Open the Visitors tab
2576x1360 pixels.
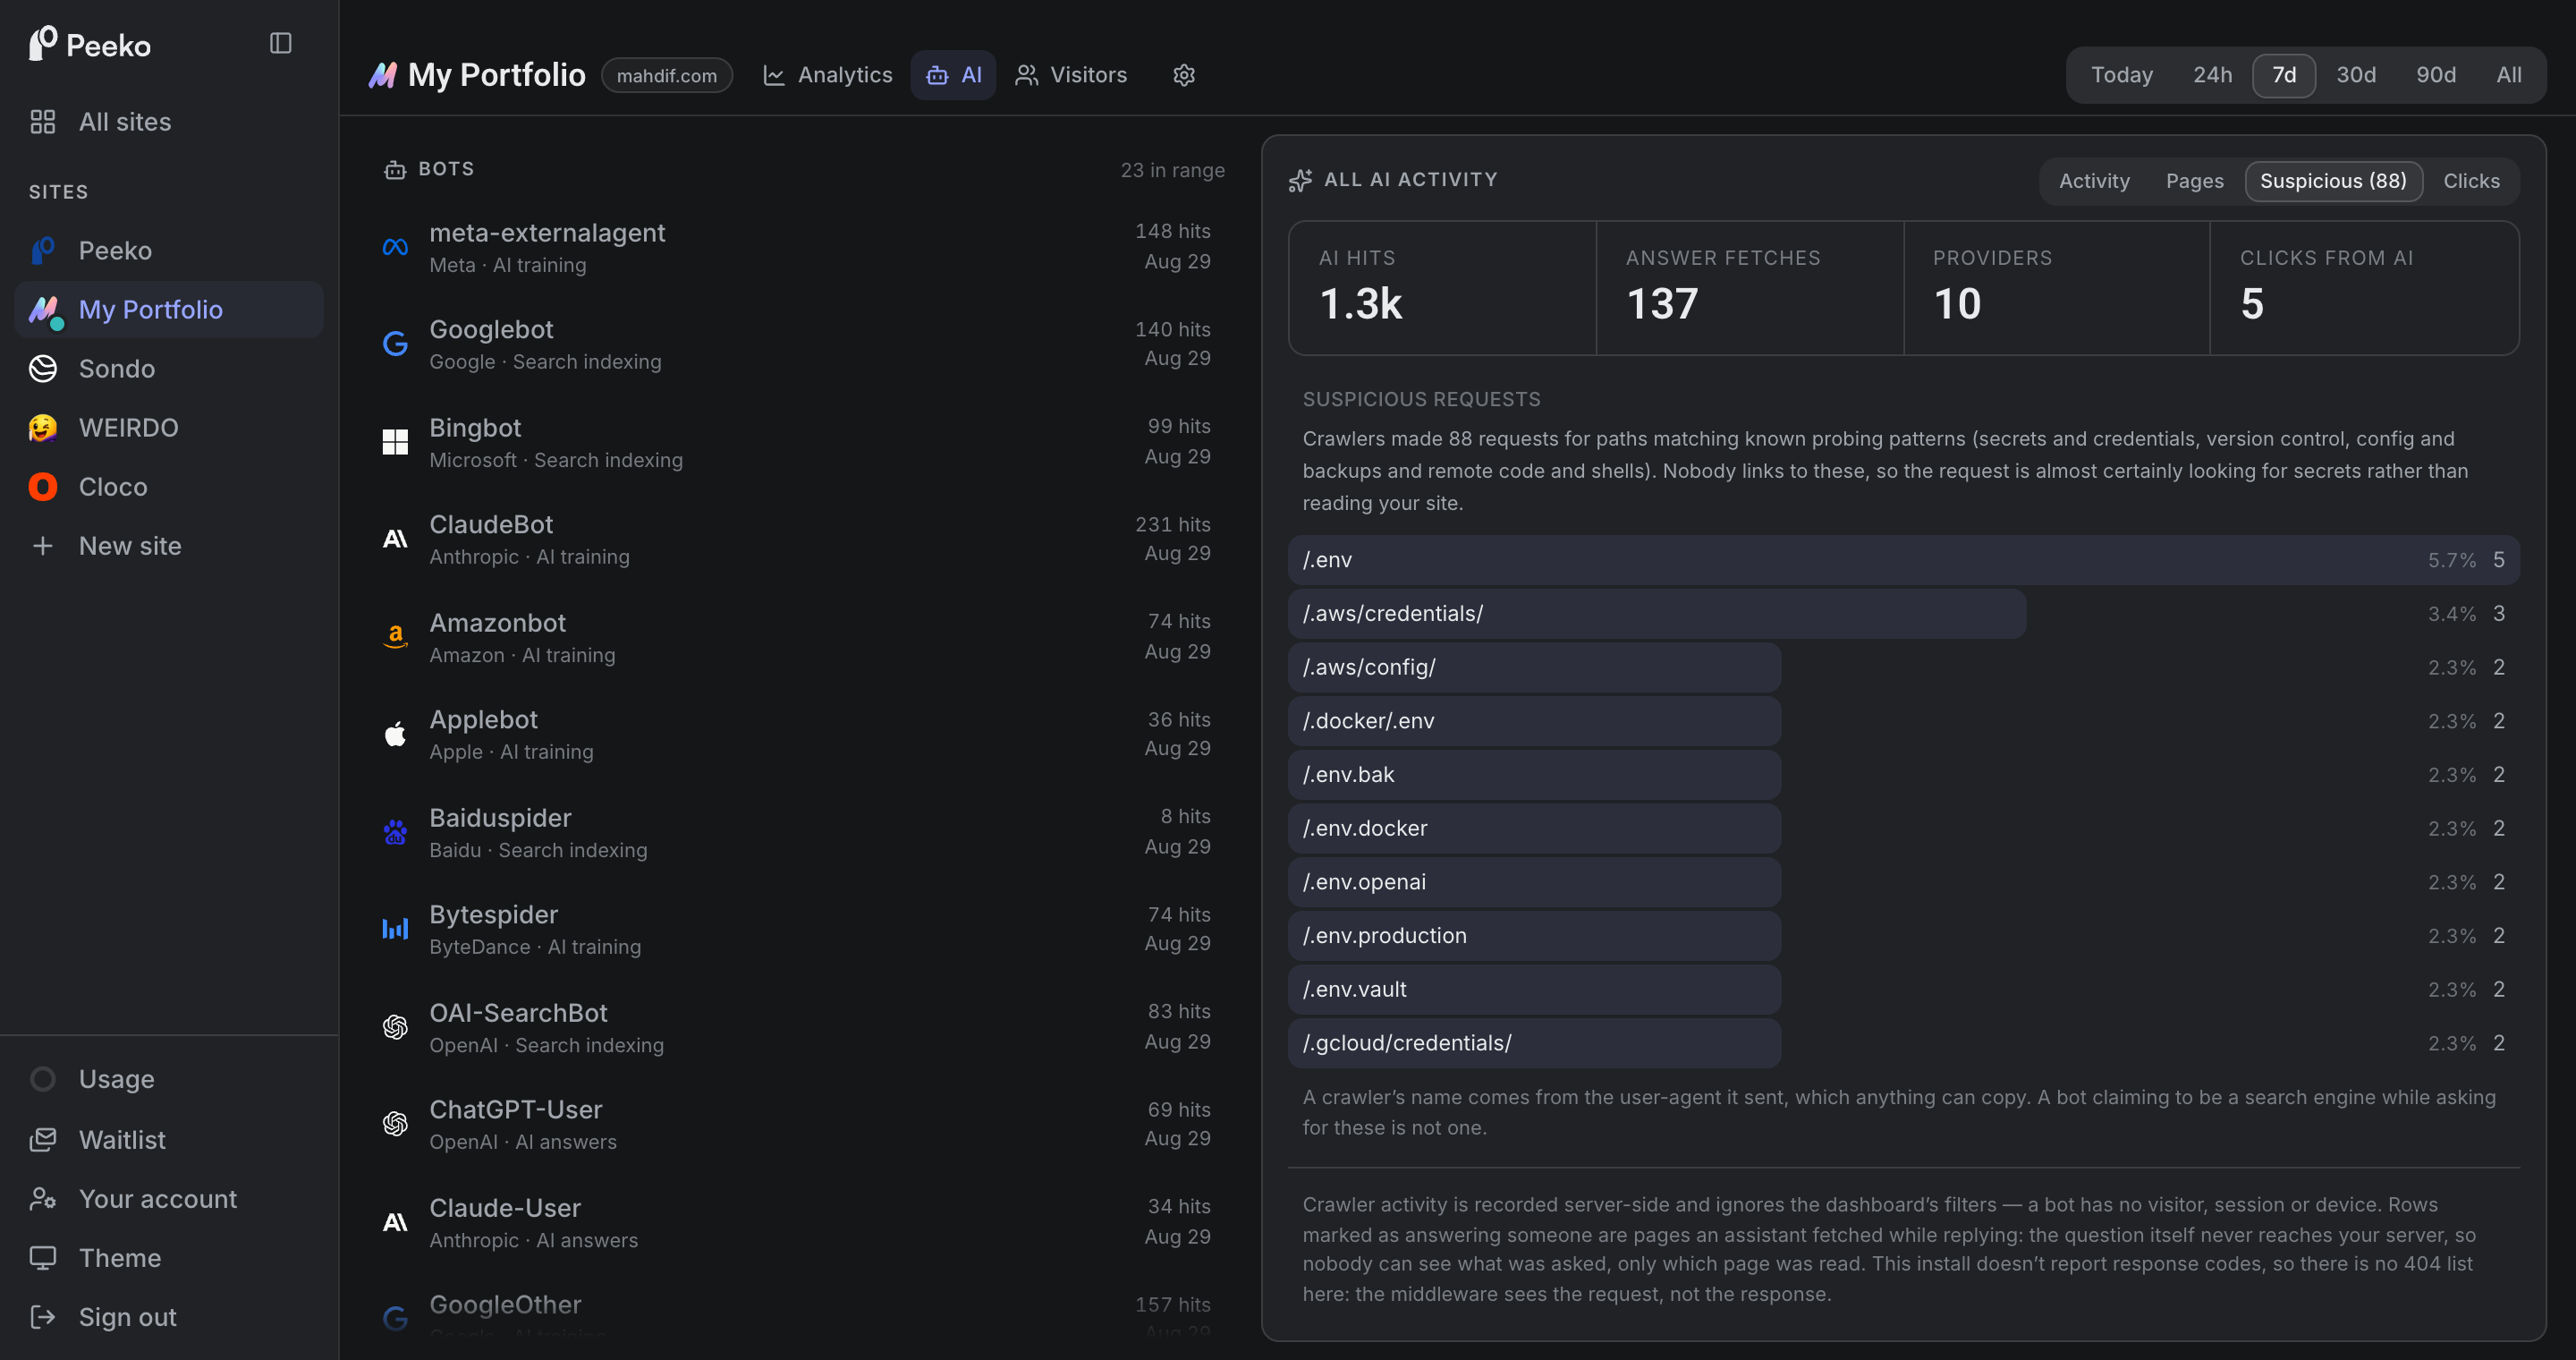(x=1070, y=75)
